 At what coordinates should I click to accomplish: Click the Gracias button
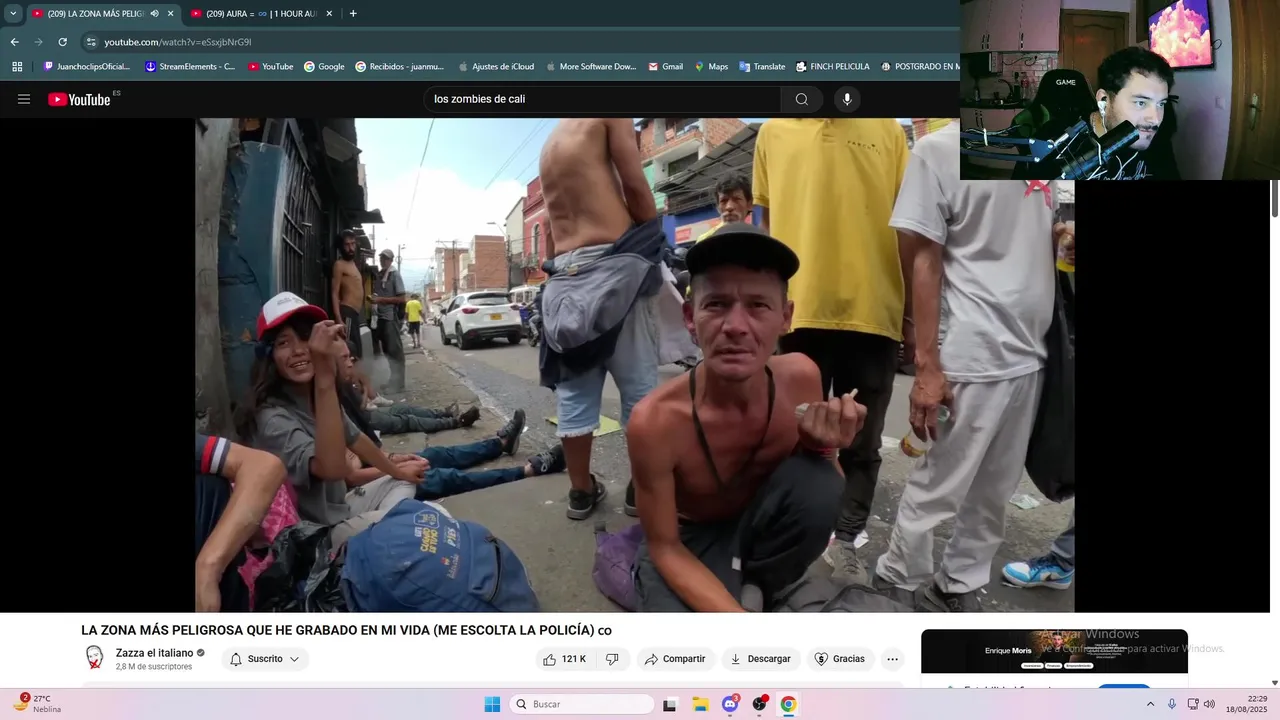coord(839,659)
